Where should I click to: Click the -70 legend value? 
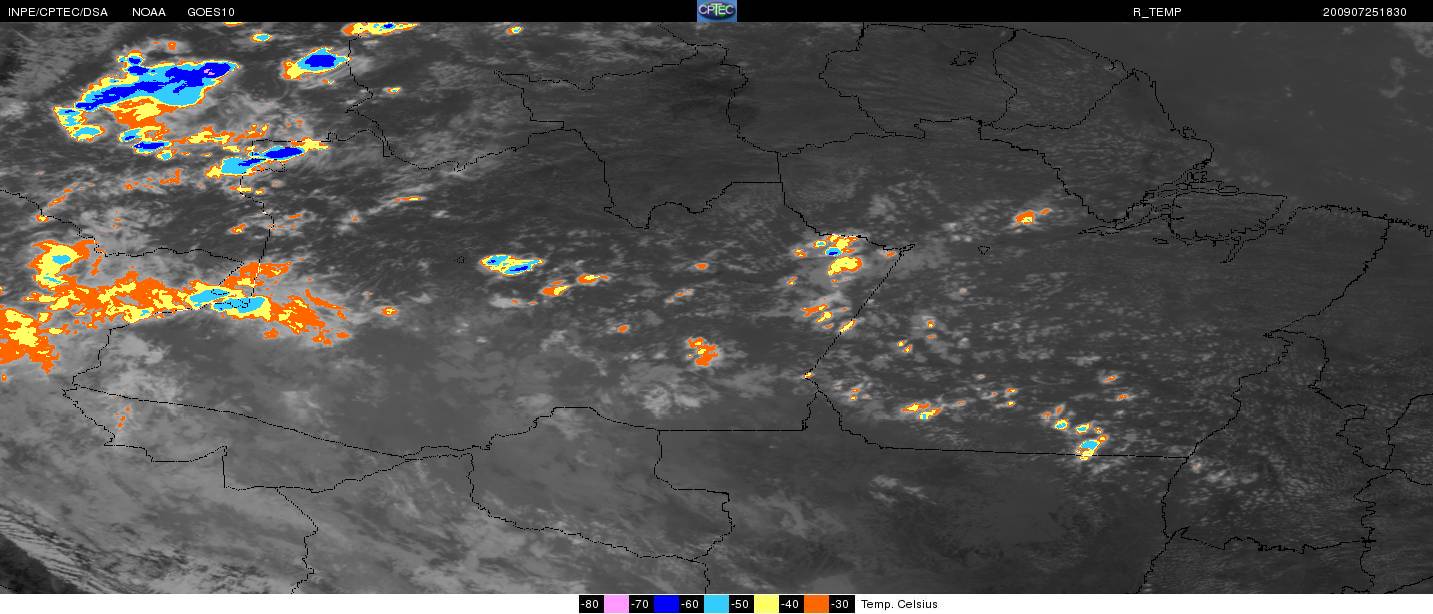[640, 604]
